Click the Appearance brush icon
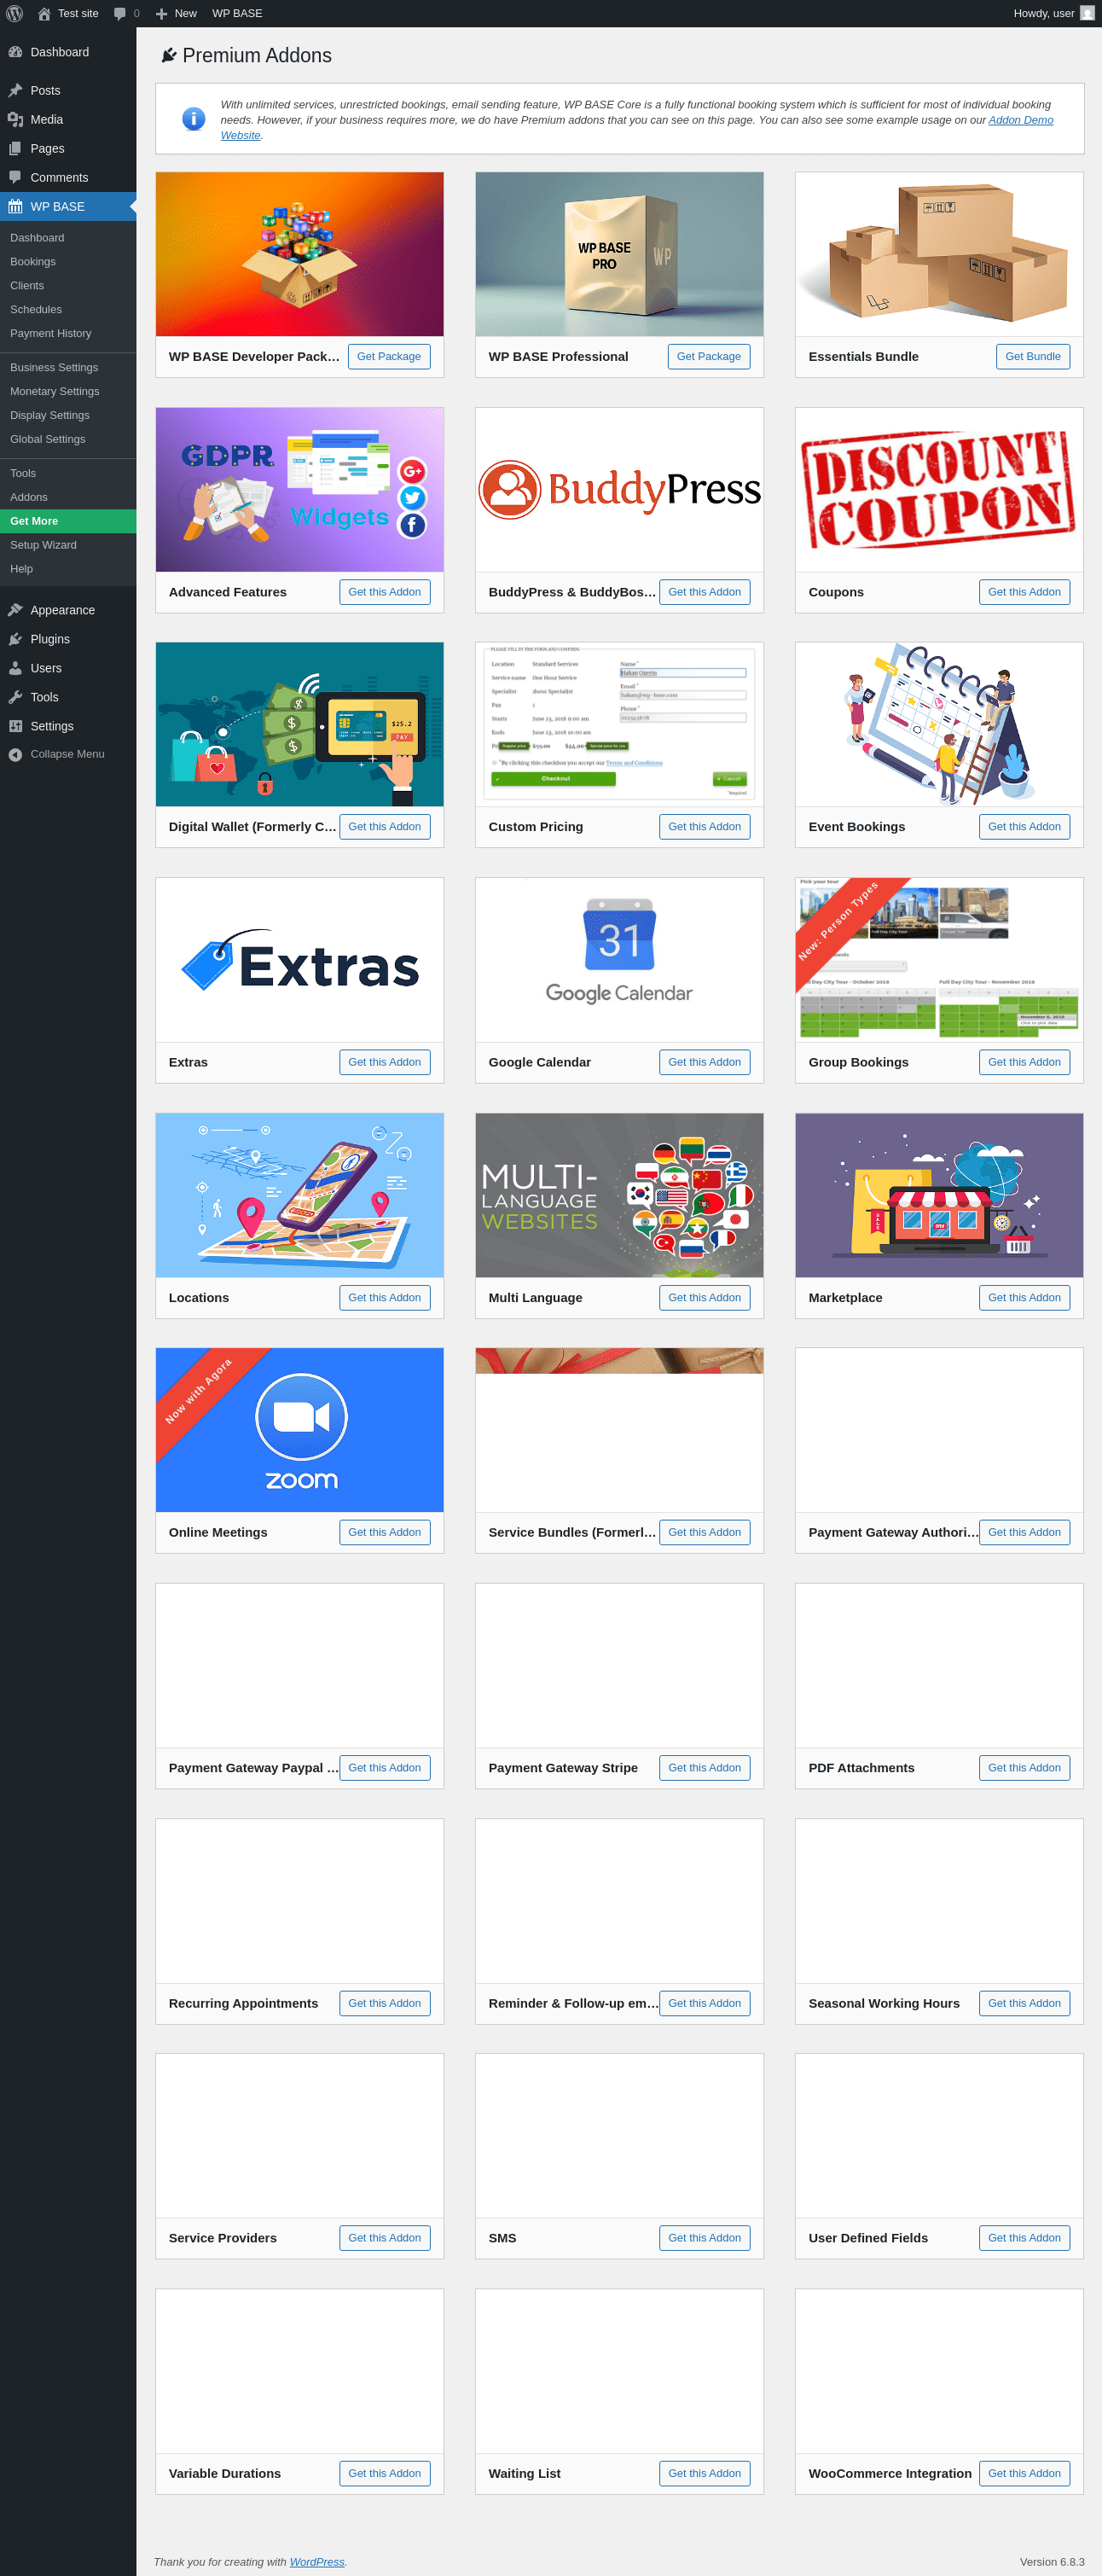The width and height of the screenshot is (1102, 2576). 15,610
